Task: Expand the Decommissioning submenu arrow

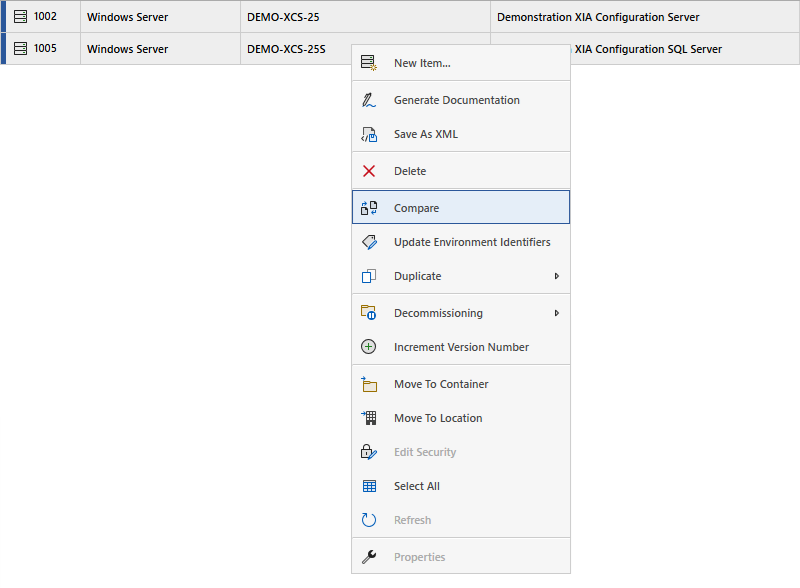Action: 556,313
